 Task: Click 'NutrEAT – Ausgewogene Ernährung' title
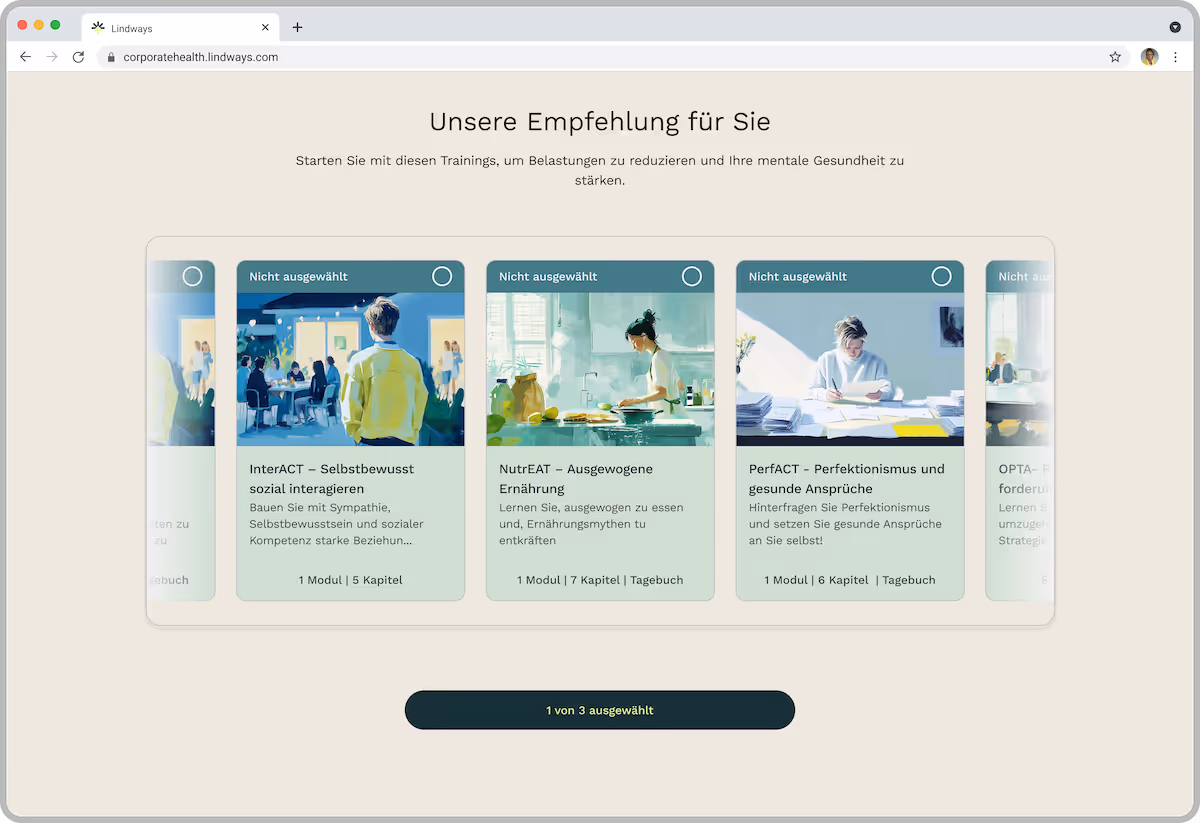point(576,478)
